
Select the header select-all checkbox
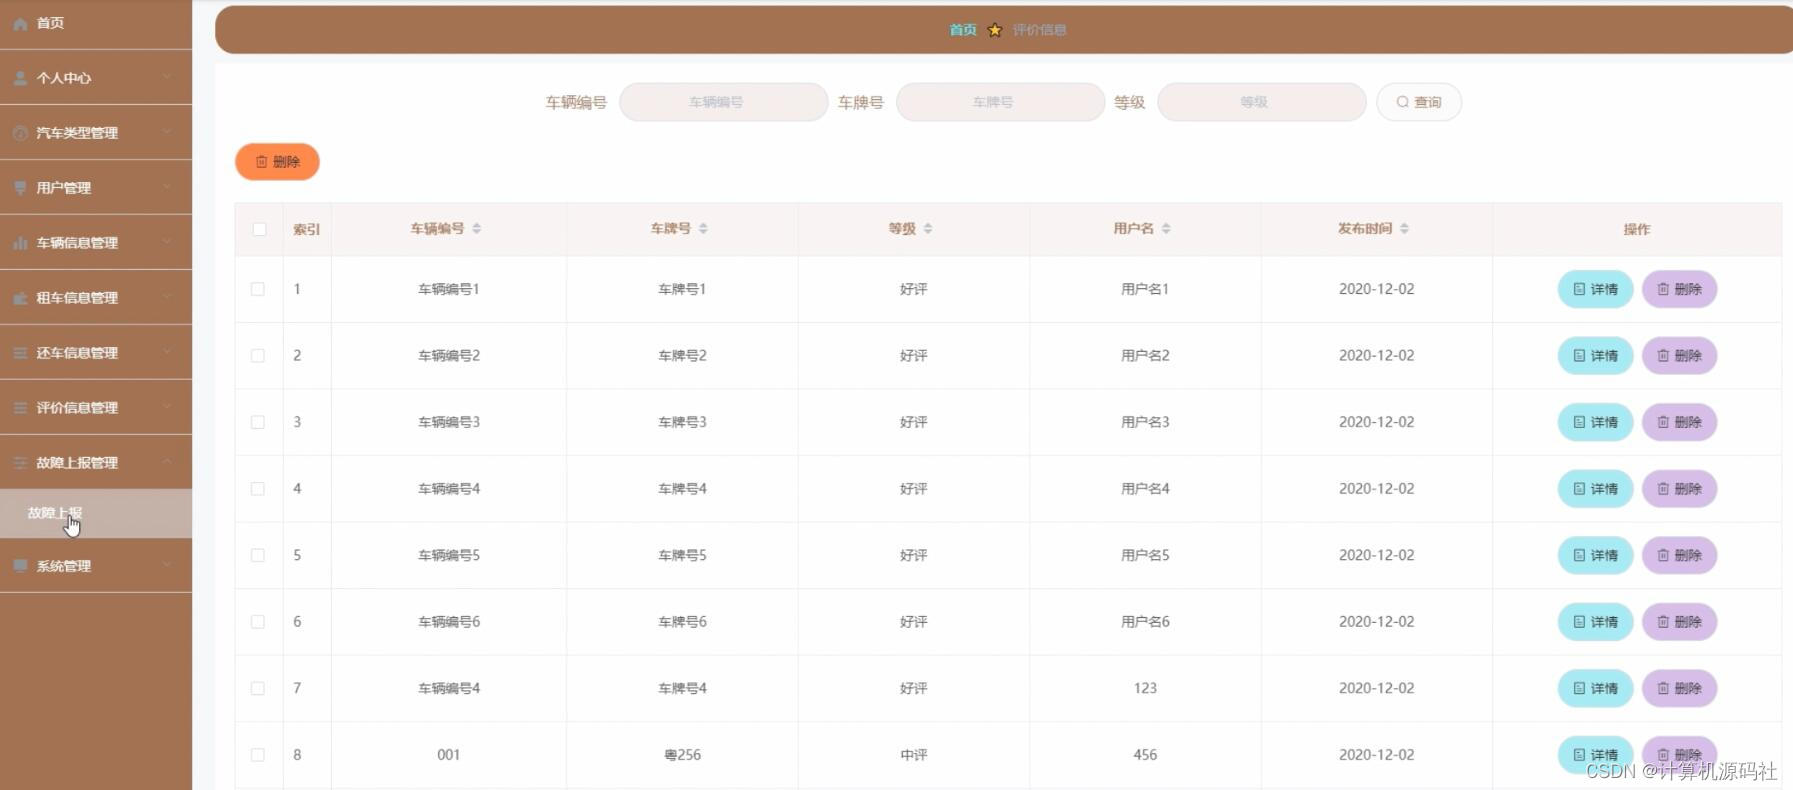259,229
